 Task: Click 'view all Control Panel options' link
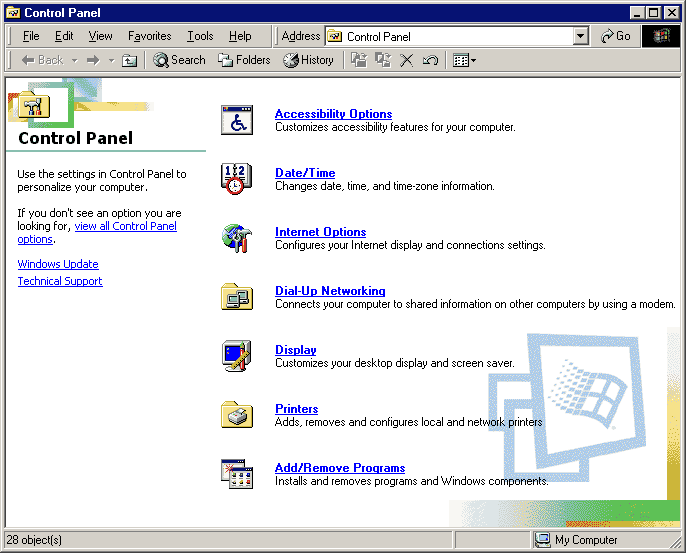pos(126,226)
